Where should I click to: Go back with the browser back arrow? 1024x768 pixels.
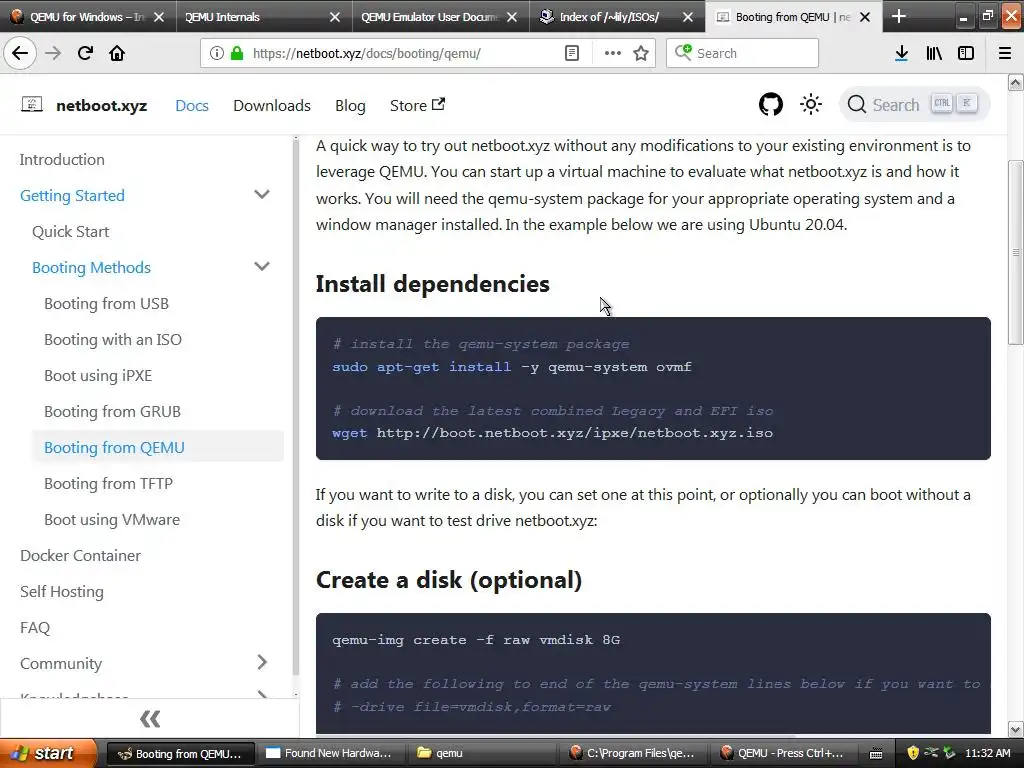(x=20, y=53)
